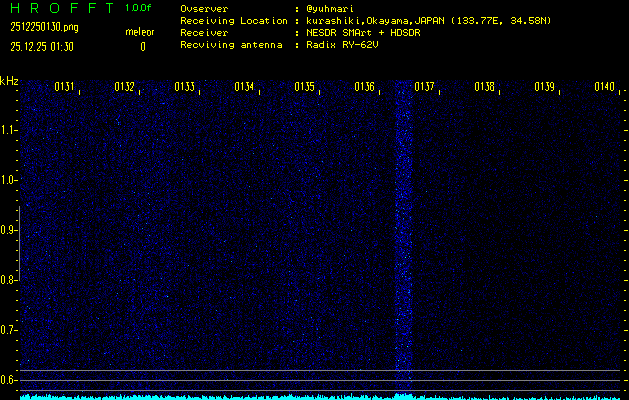Click the gray vertical bar beside 0.9 kHz
Viewport: 629px width, 400px height.
pos(19,243)
